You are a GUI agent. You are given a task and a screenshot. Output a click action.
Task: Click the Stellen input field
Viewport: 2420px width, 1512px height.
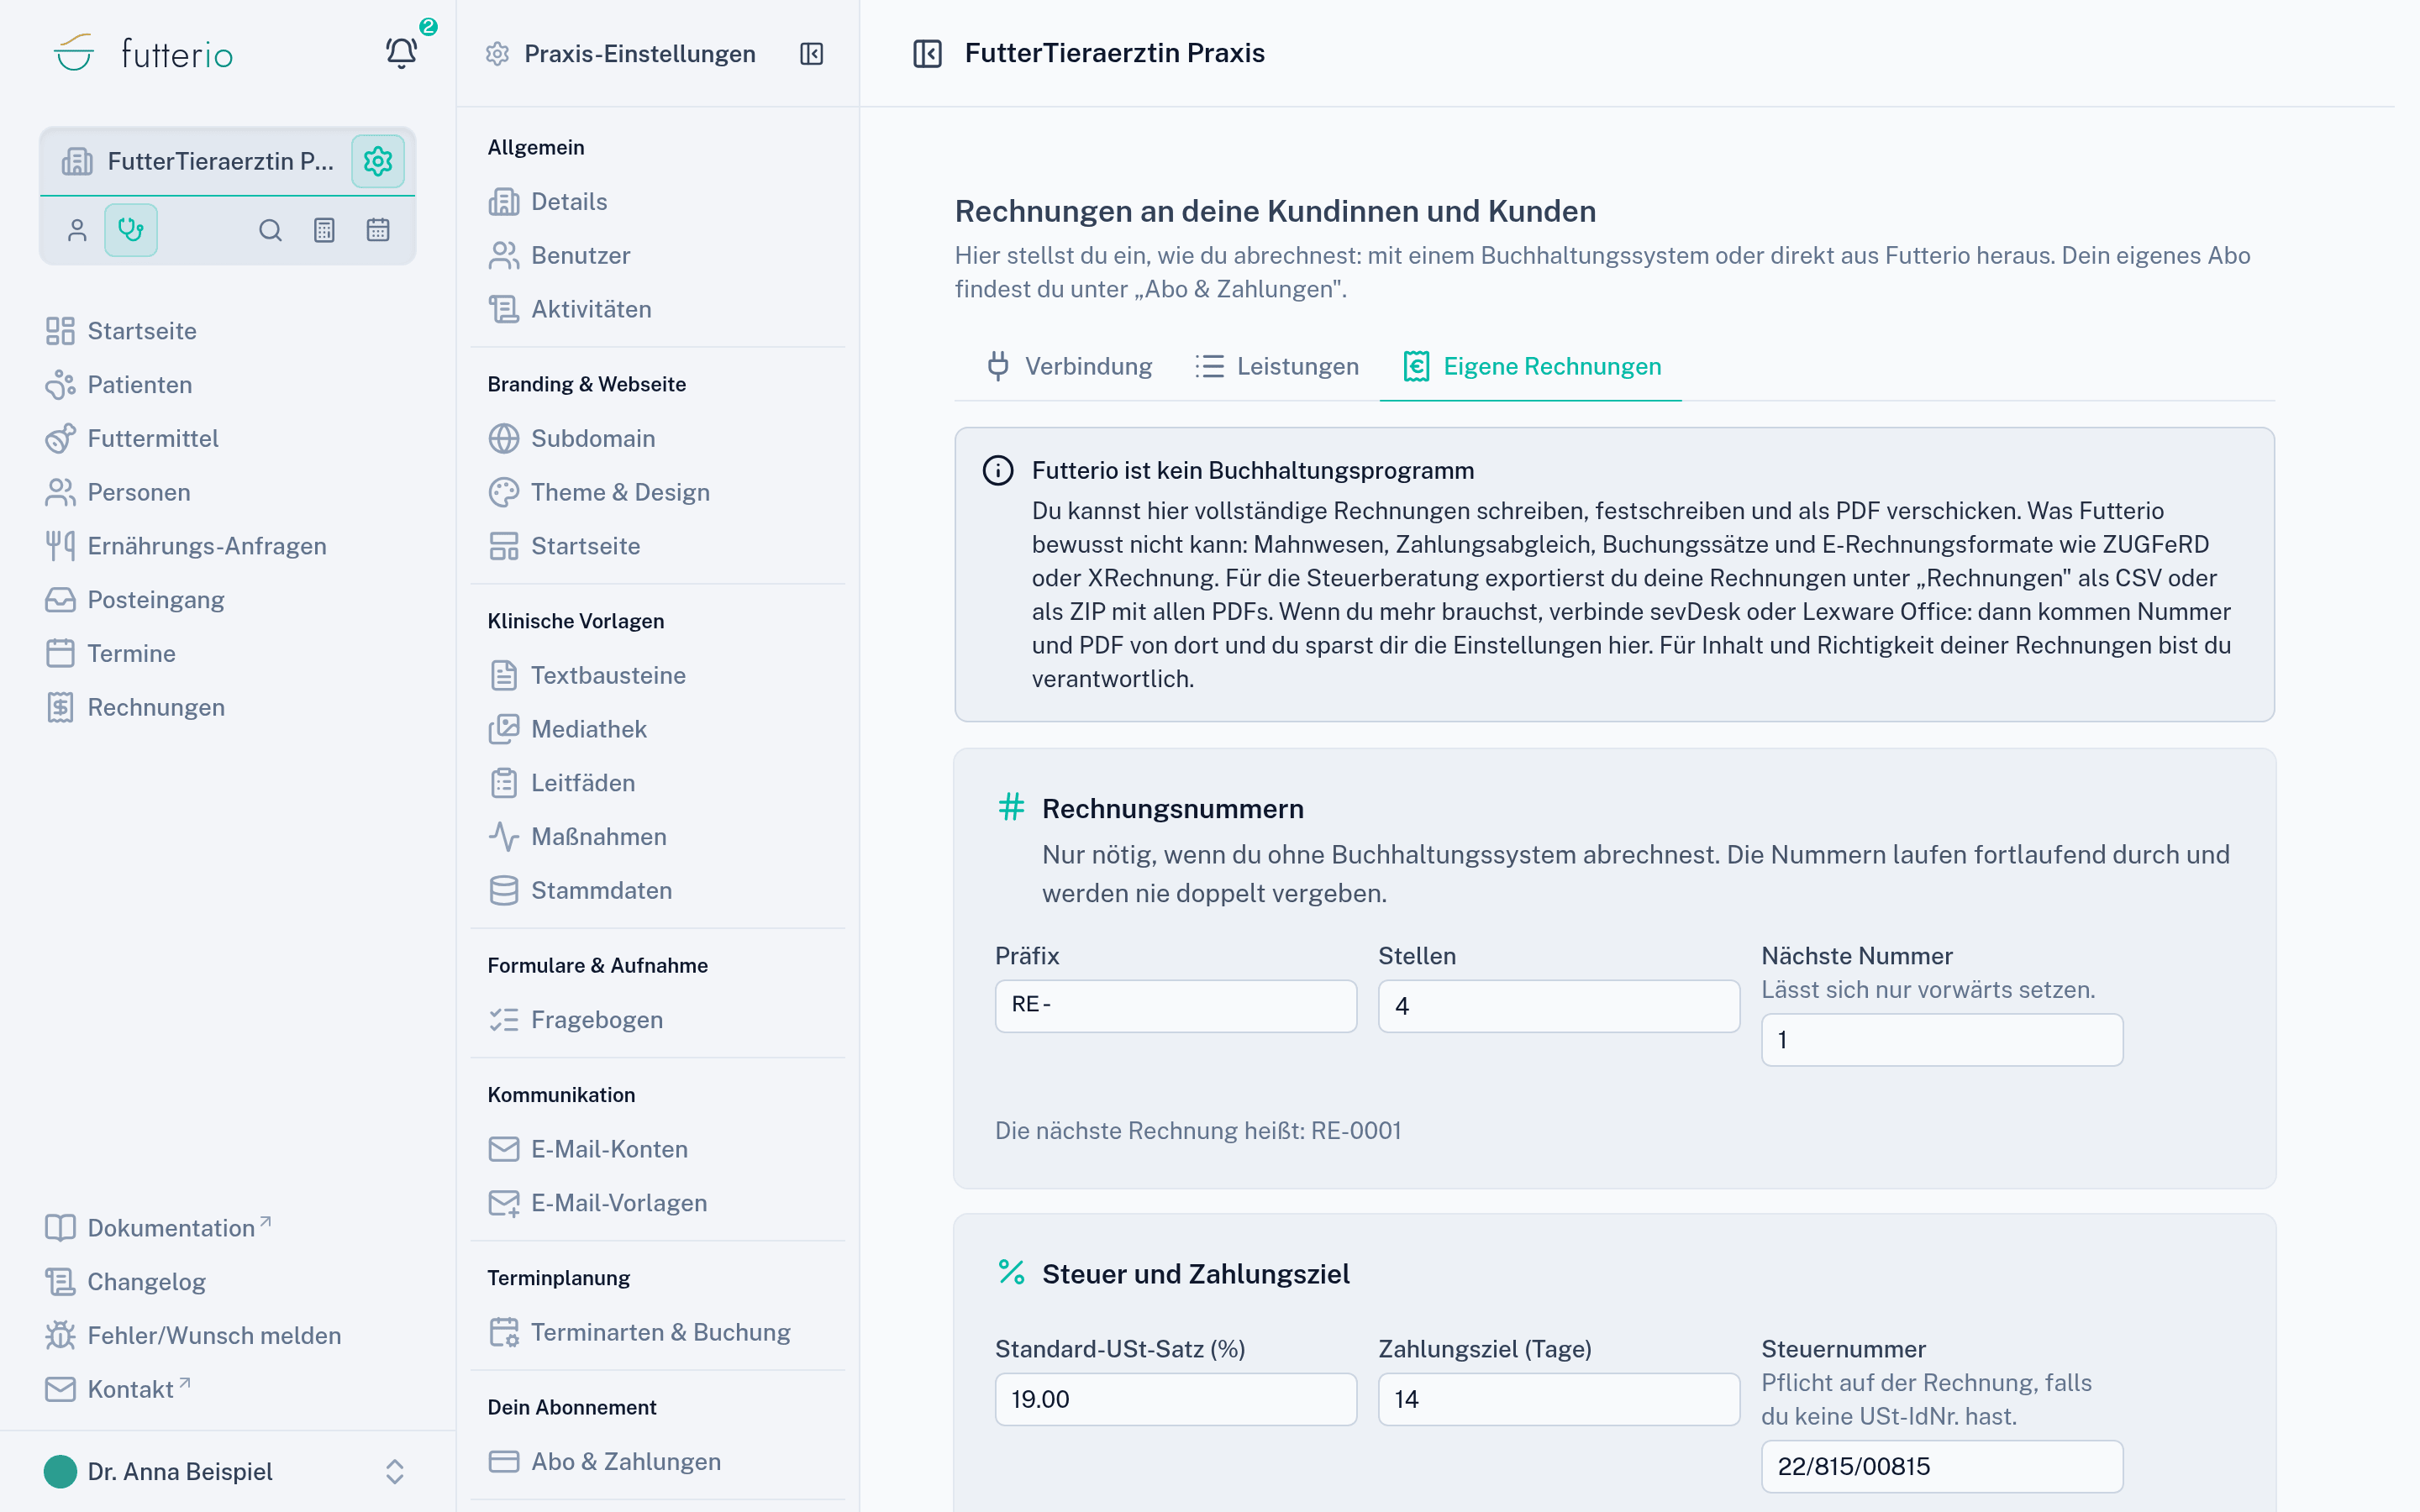click(x=1559, y=1005)
